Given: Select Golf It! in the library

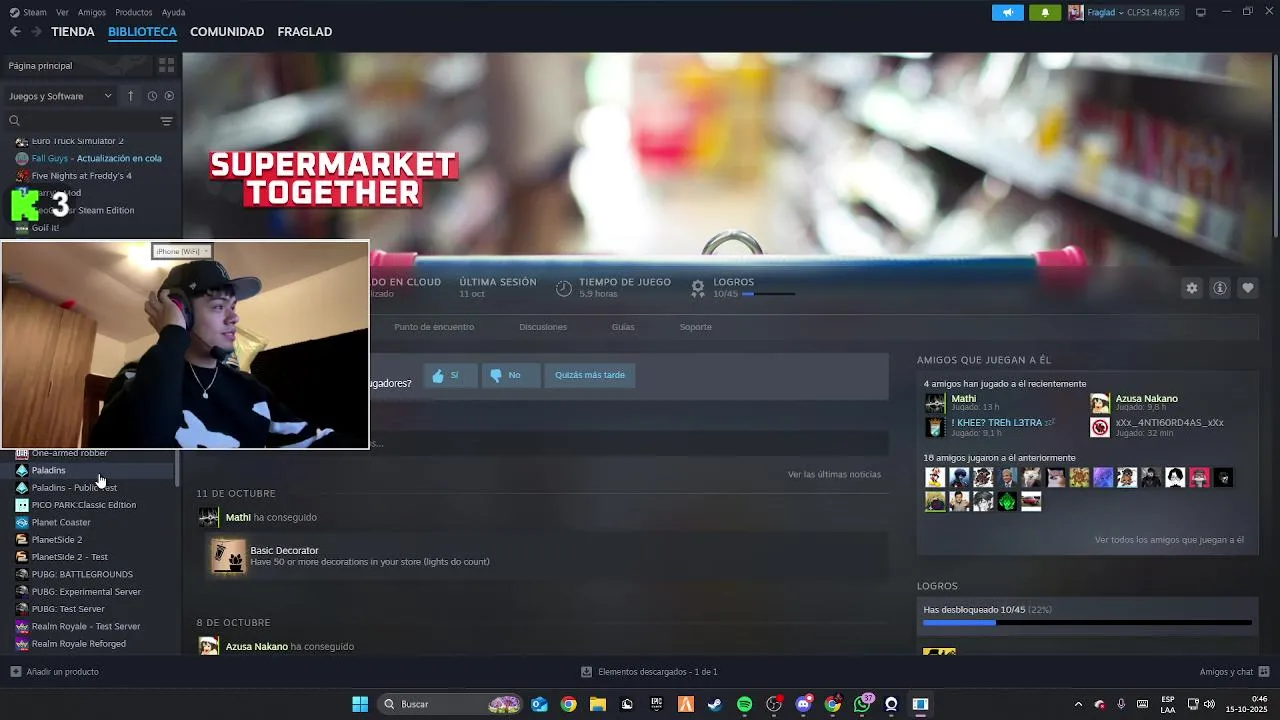Looking at the screenshot, I should [x=45, y=228].
